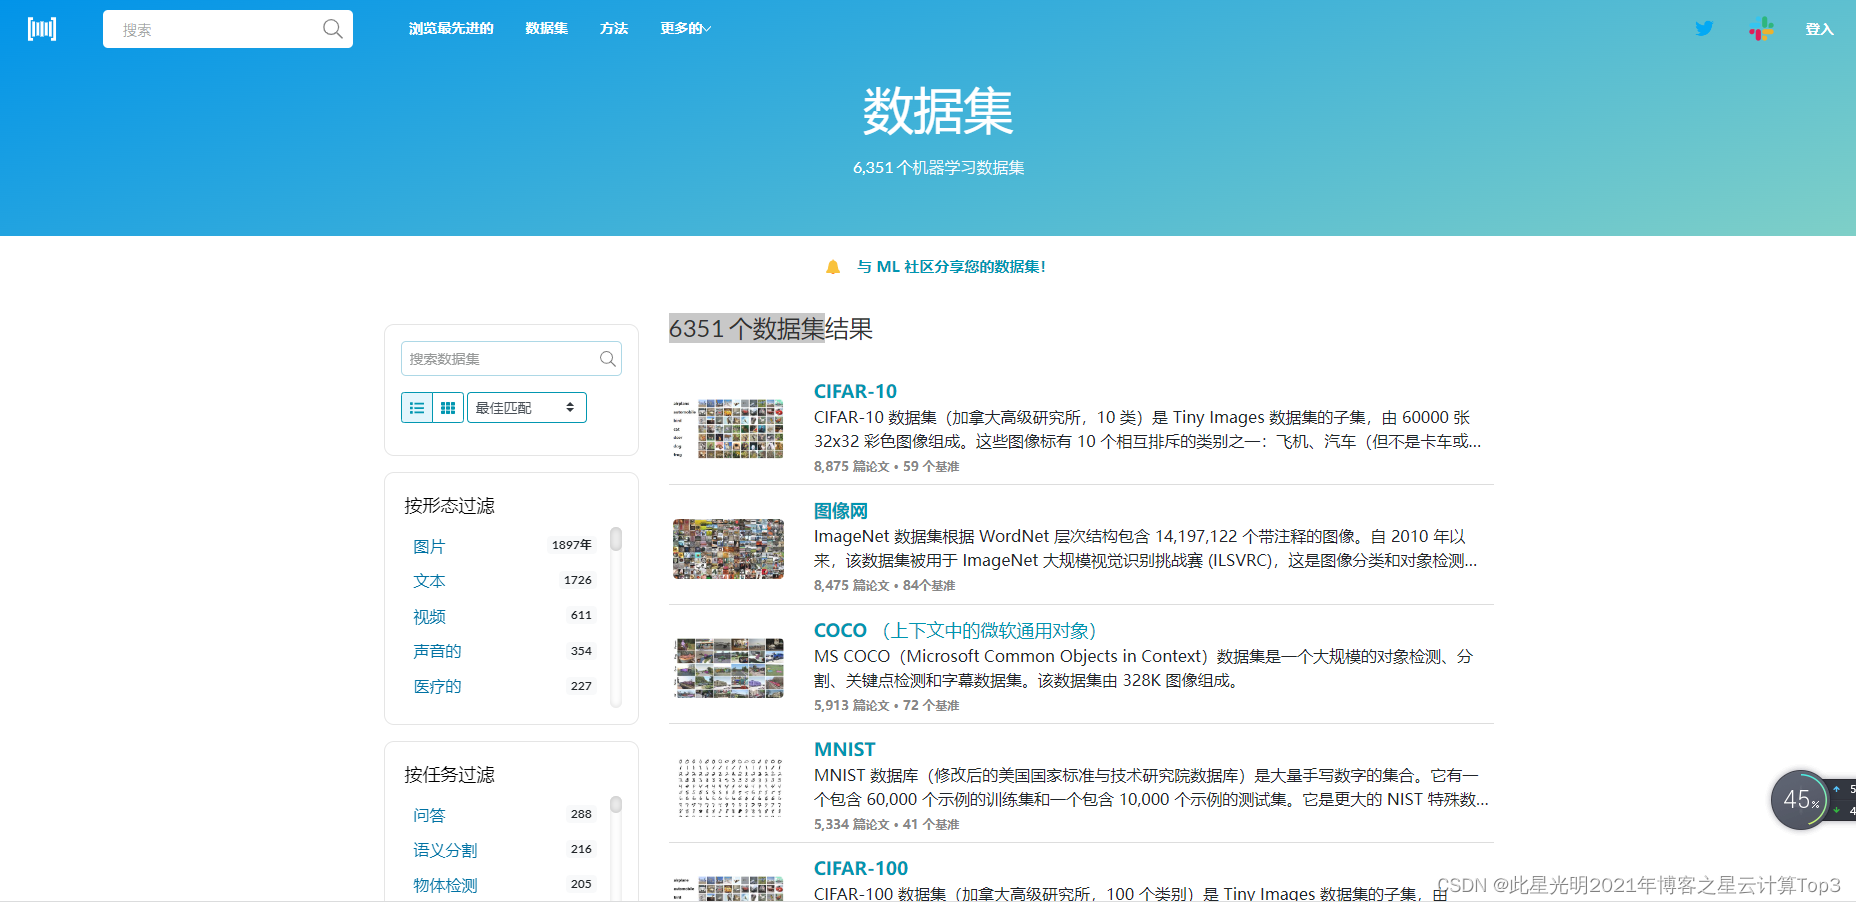Click the ImageNet thumbnail image
This screenshot has width=1856, height=905.
(728, 549)
